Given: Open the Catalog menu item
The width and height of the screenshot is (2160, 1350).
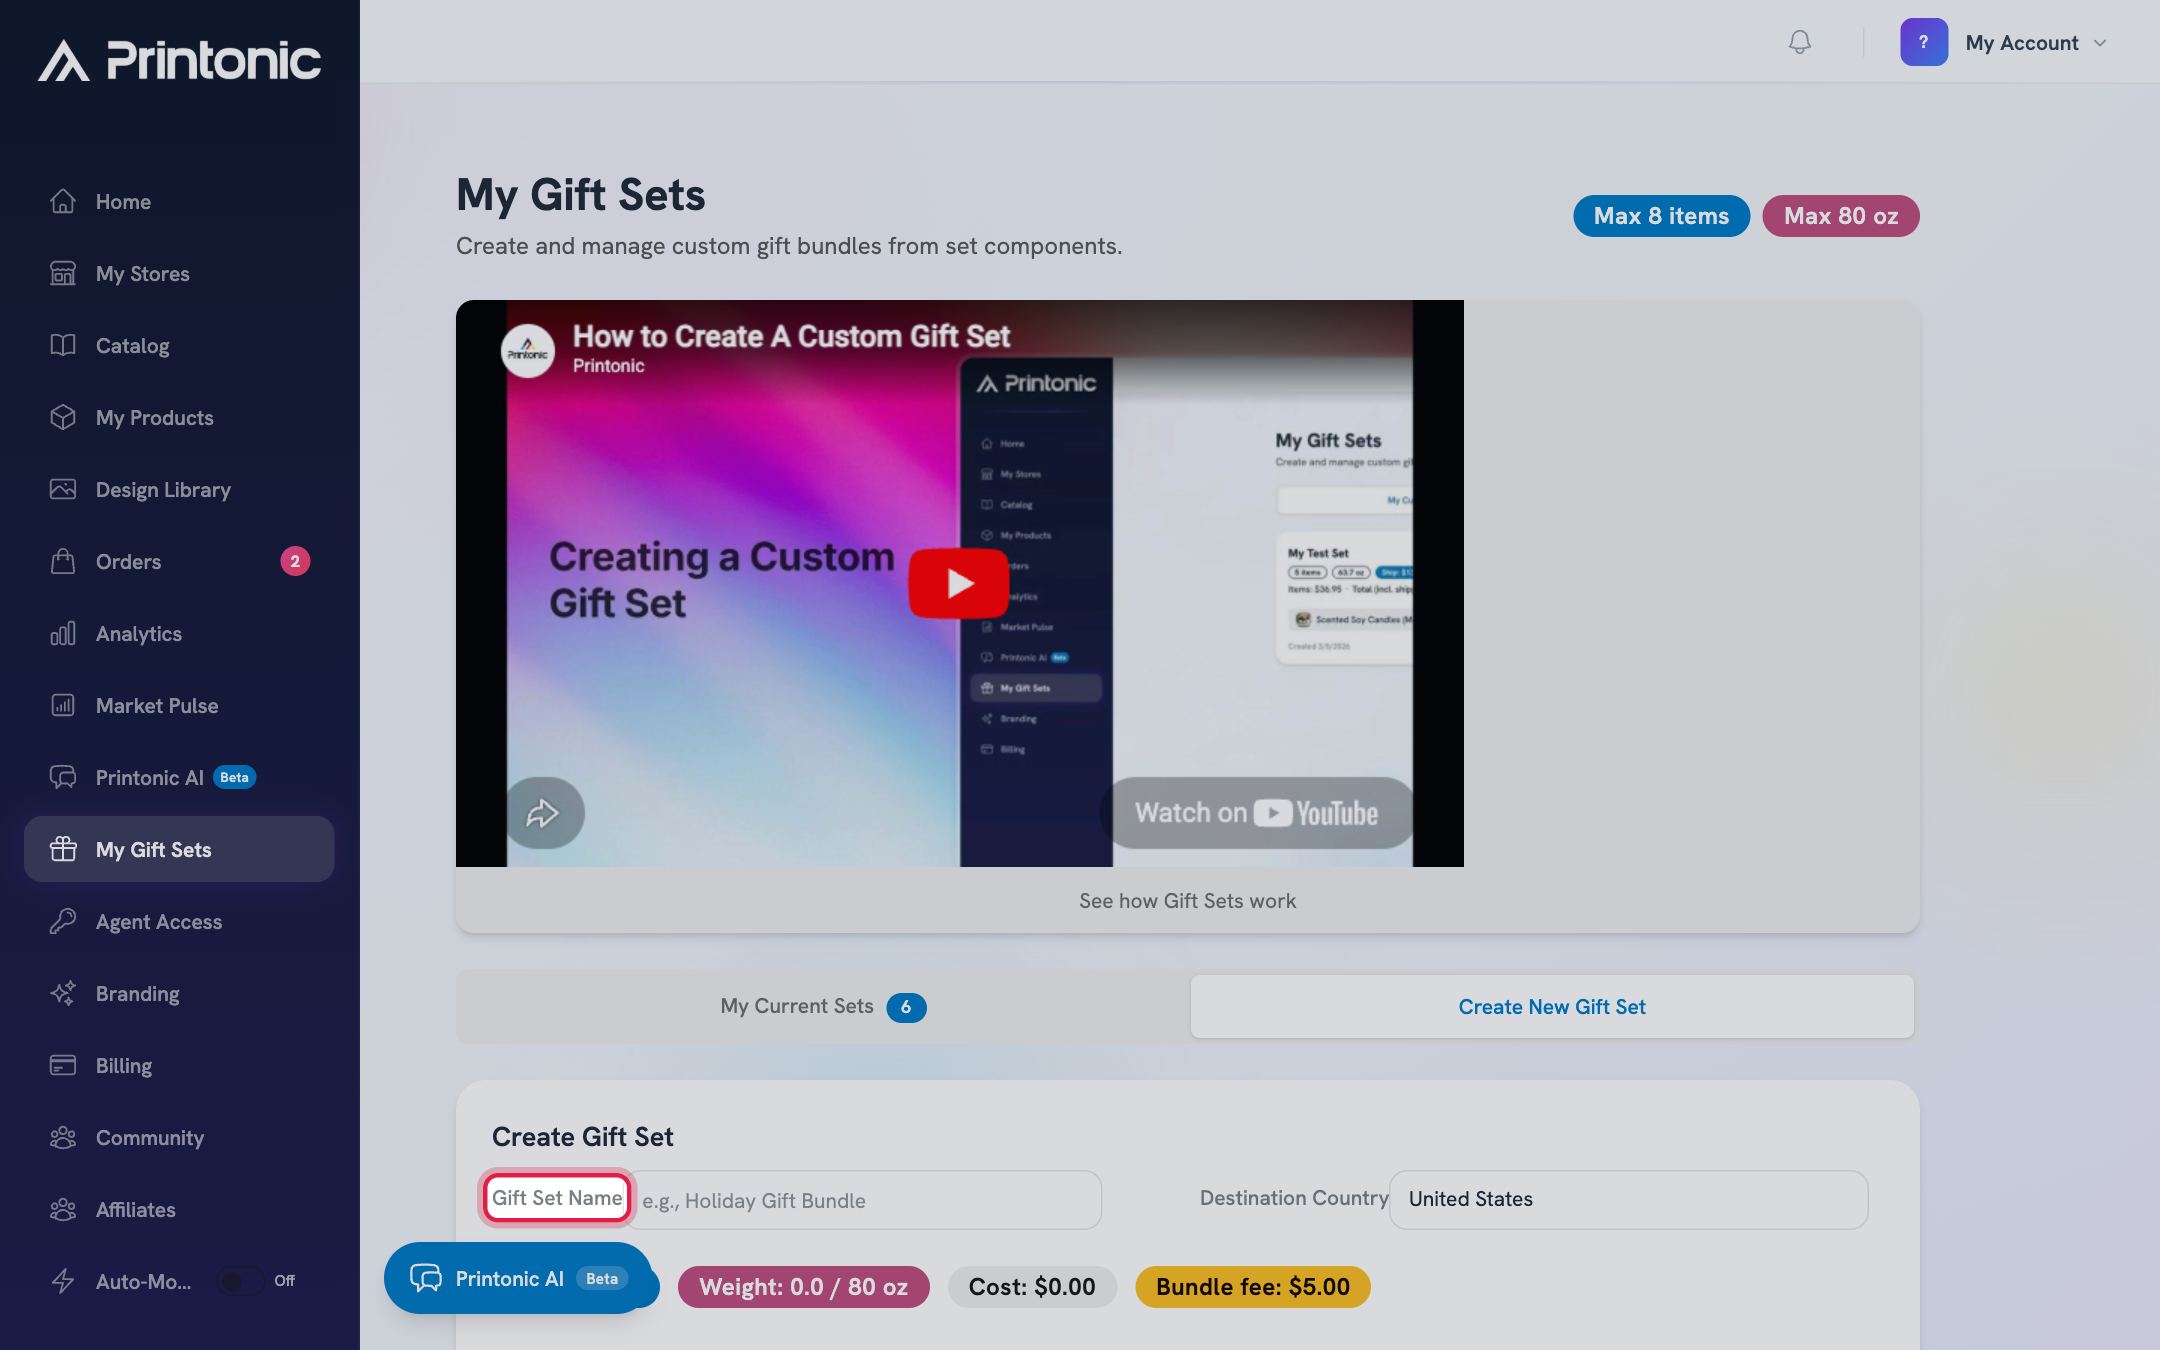Looking at the screenshot, I should tap(179, 345).
